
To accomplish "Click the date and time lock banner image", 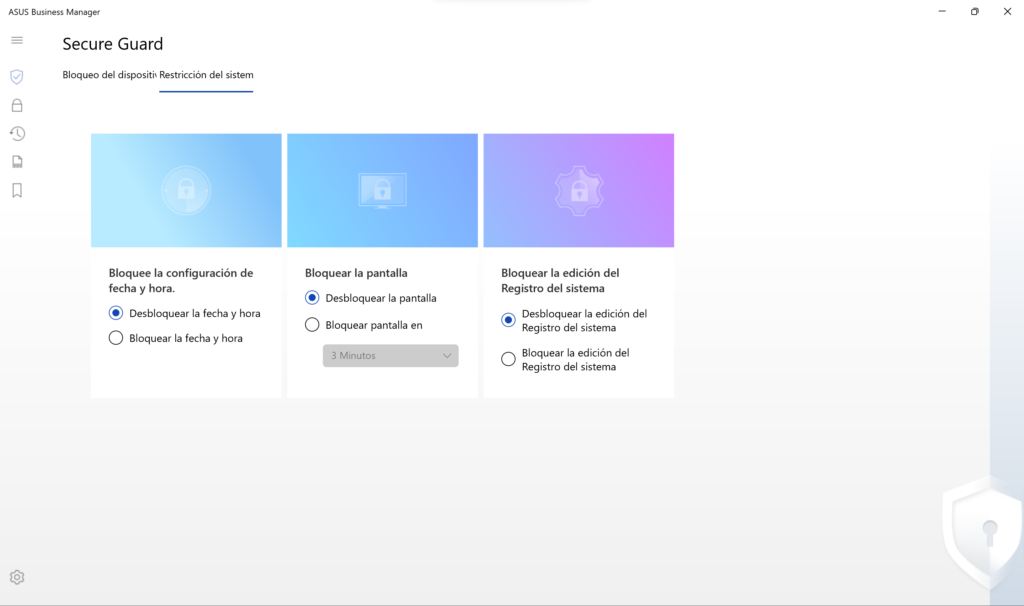I will coord(186,190).
